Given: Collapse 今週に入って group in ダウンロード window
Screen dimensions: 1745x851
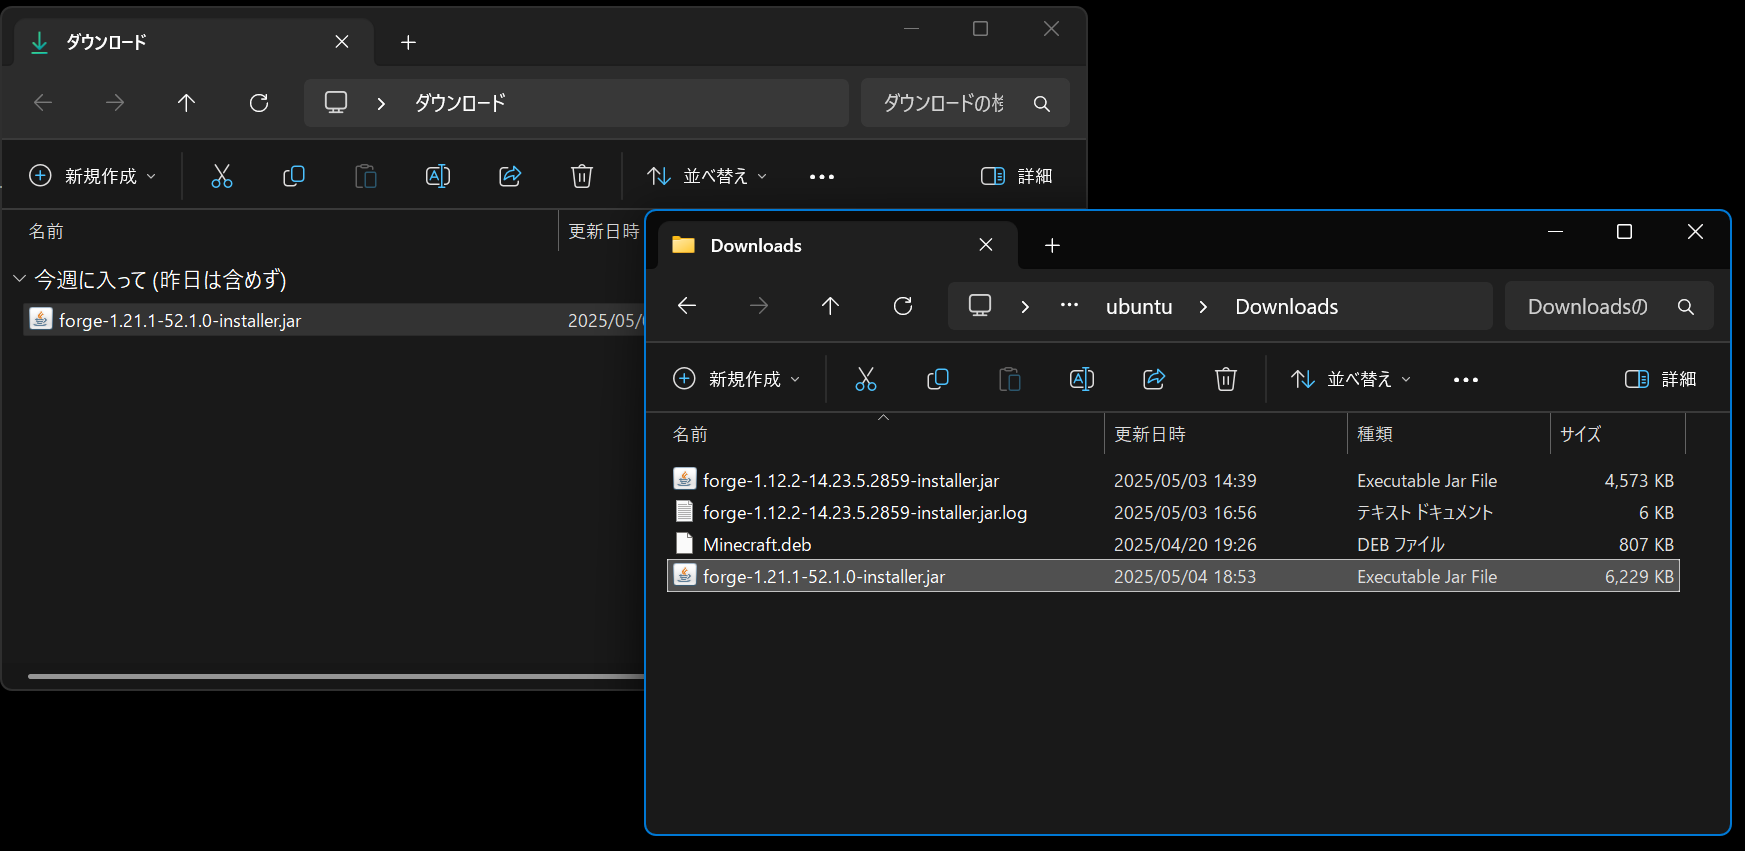Looking at the screenshot, I should pyautogui.click(x=19, y=279).
